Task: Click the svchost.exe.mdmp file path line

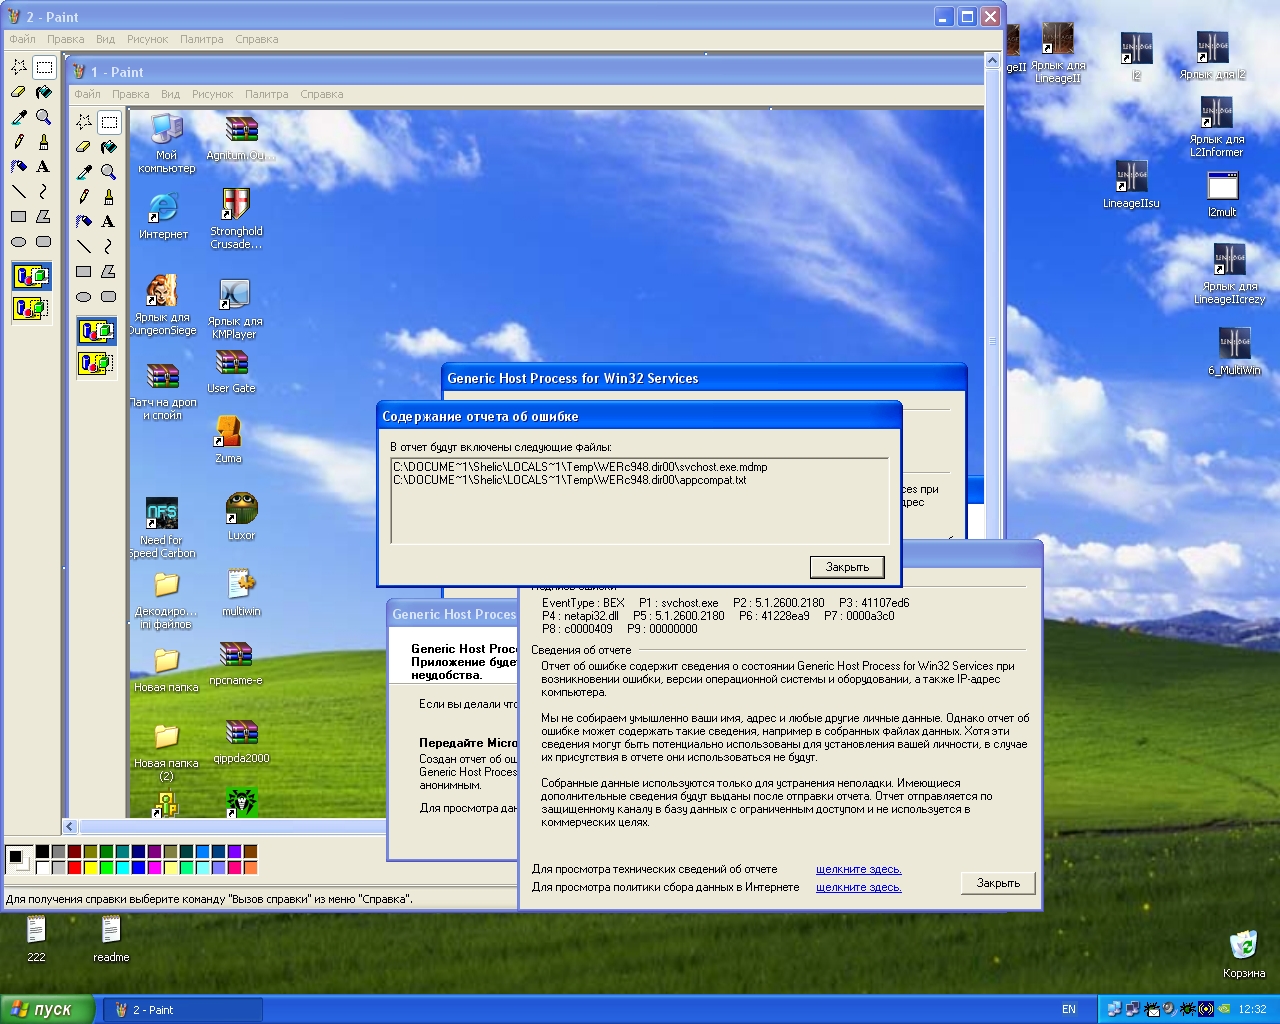Action: 581,467
